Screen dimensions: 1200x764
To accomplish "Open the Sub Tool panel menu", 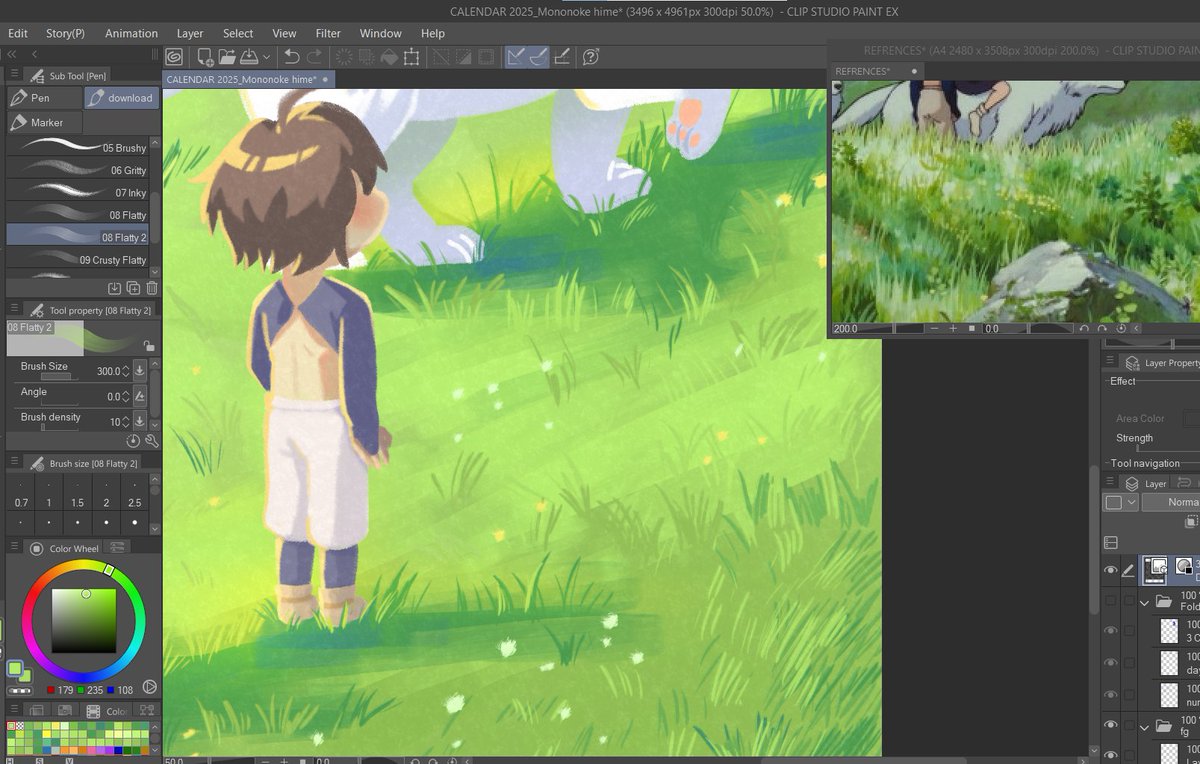I will click(x=14, y=75).
